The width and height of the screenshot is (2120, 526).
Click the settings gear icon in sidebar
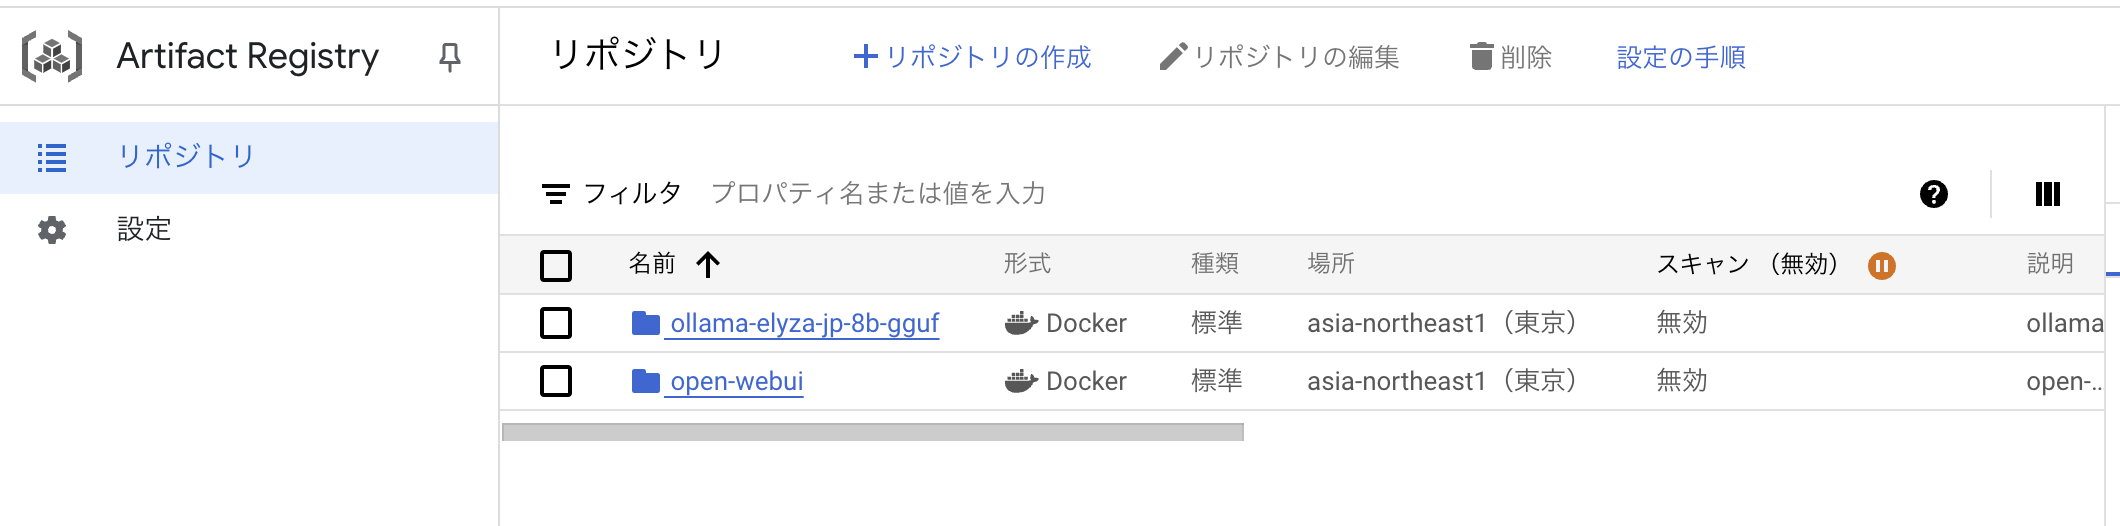[x=52, y=230]
